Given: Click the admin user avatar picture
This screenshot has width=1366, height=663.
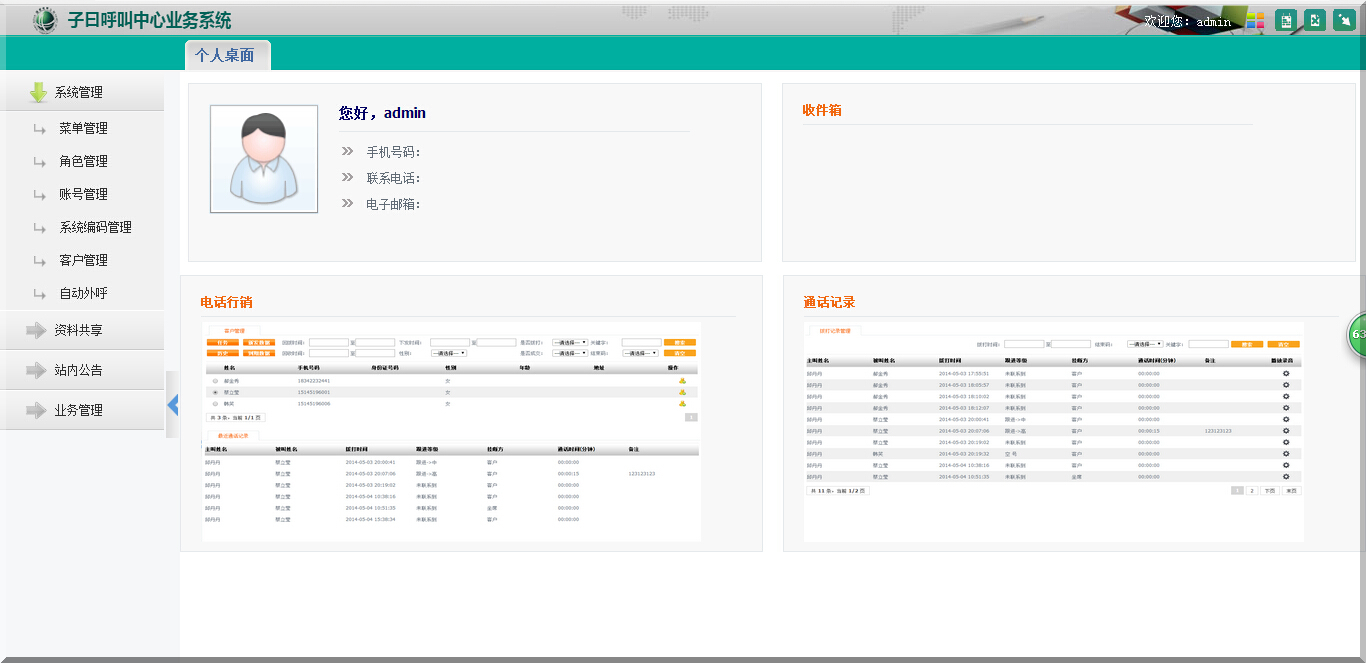Looking at the screenshot, I should (264, 159).
